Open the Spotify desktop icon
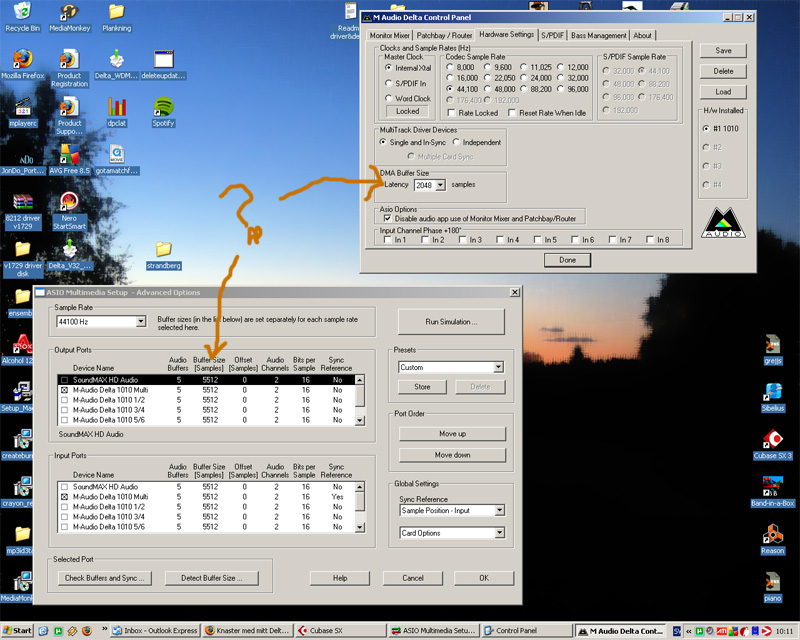The width and height of the screenshot is (800, 640). [163, 112]
